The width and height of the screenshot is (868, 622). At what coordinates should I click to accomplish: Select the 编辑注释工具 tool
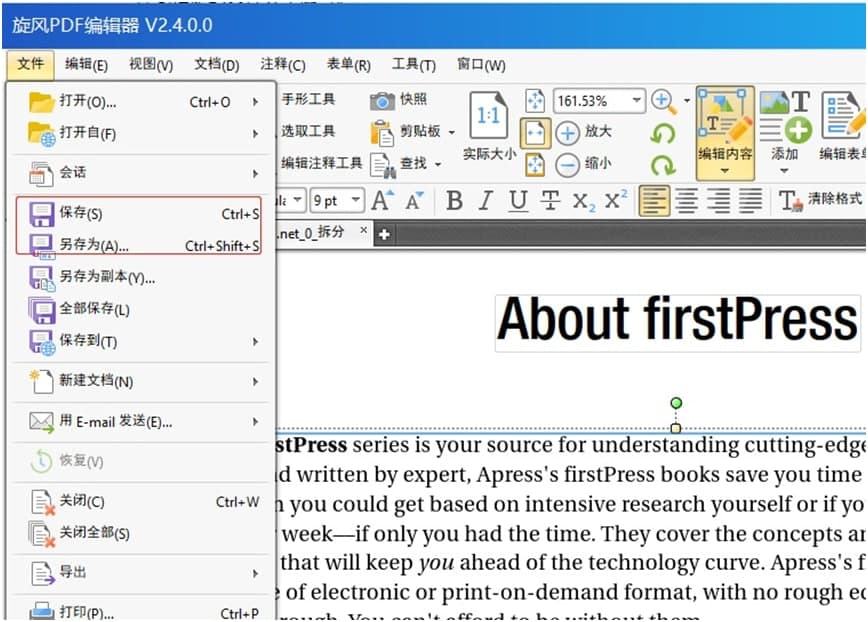click(x=321, y=163)
